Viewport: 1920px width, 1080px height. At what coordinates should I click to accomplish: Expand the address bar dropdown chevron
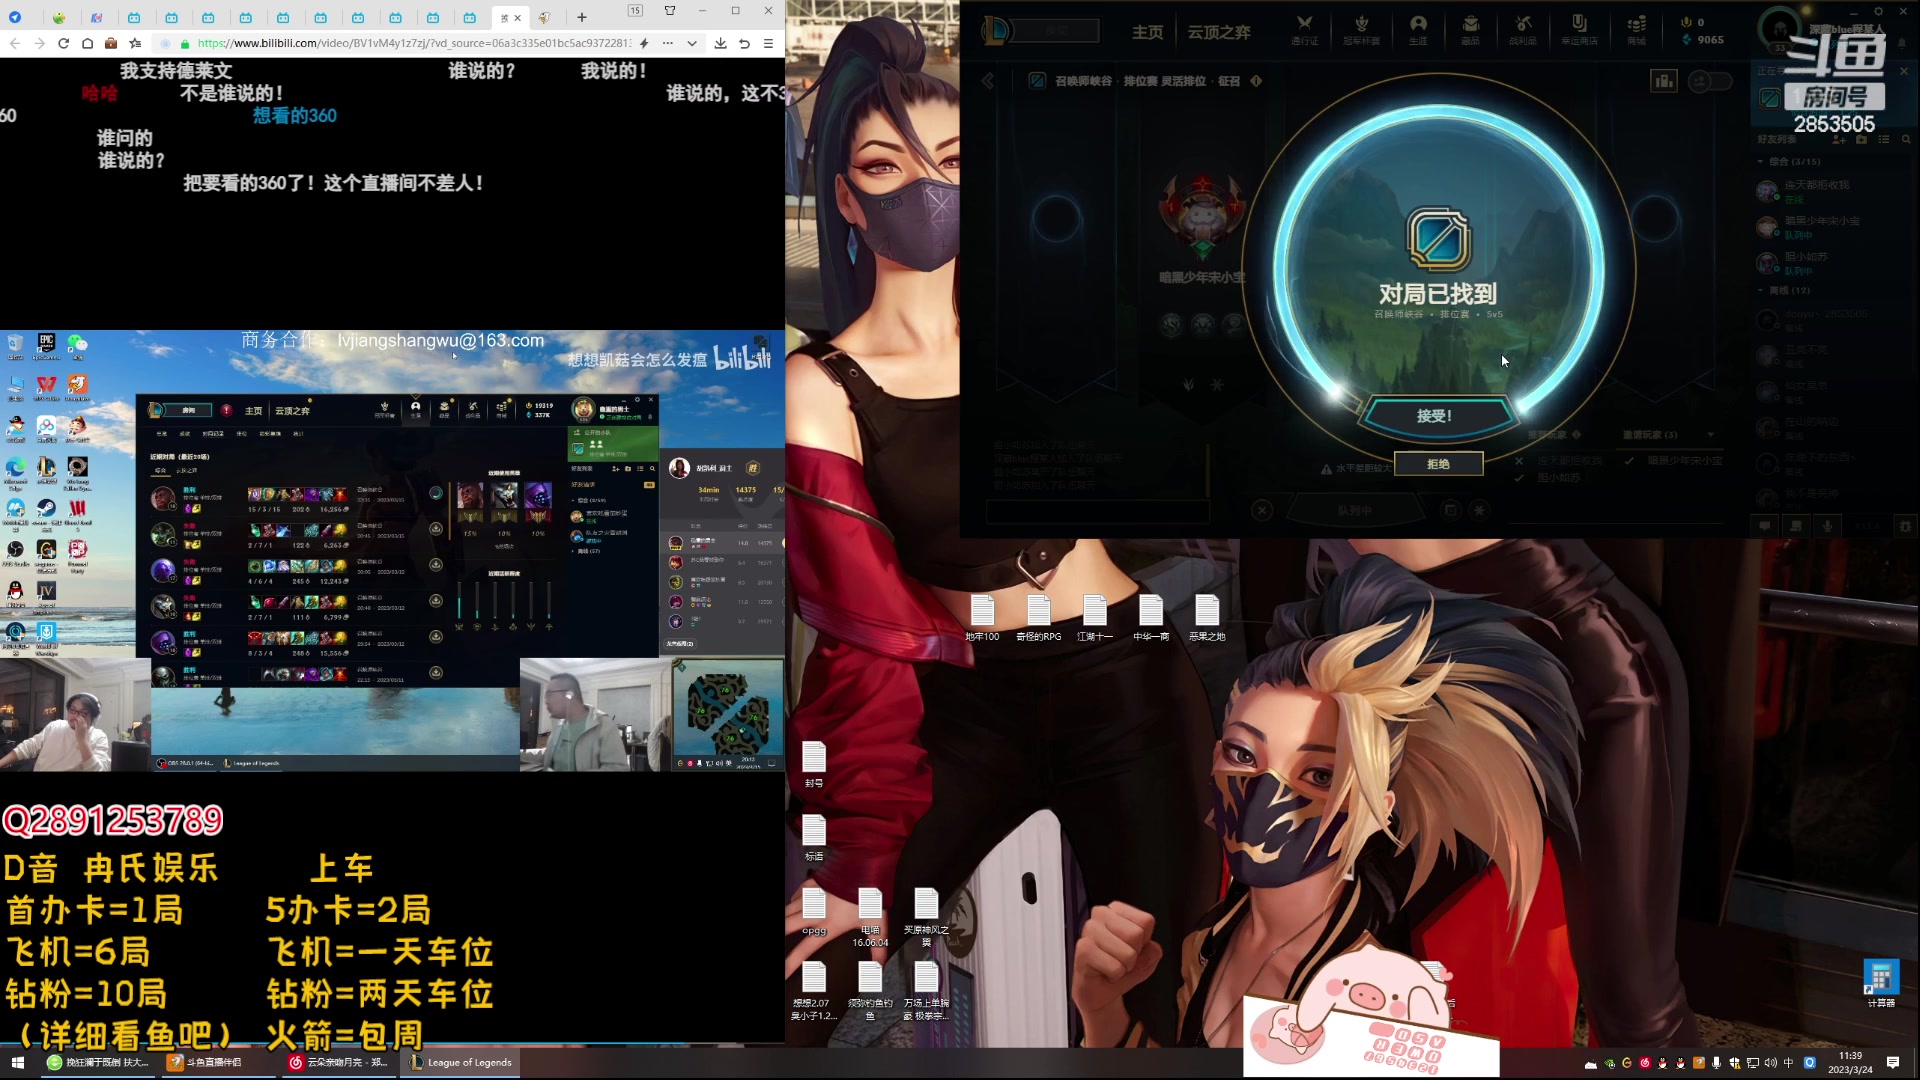tap(692, 43)
